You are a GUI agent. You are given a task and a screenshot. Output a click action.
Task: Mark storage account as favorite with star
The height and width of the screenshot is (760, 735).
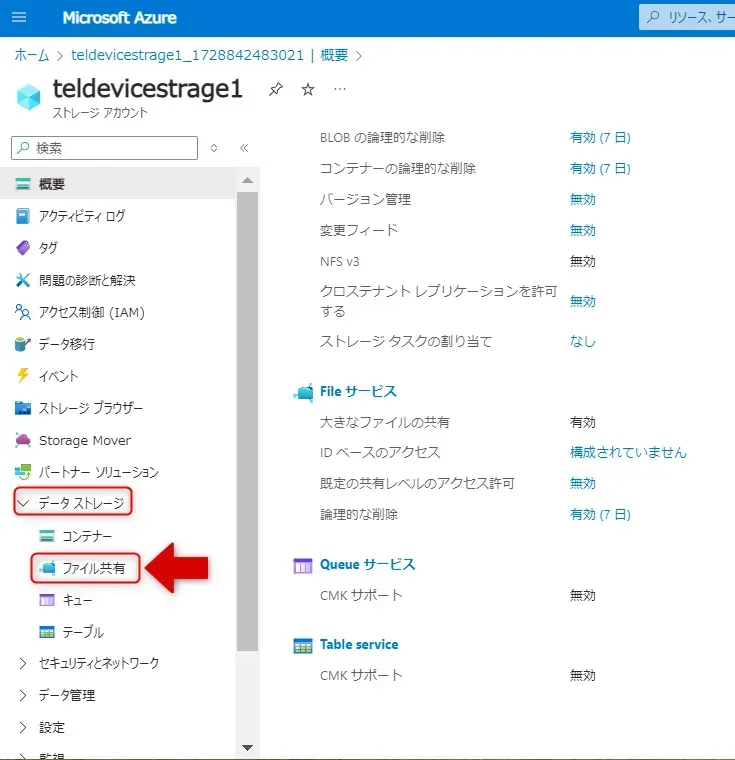(x=308, y=89)
